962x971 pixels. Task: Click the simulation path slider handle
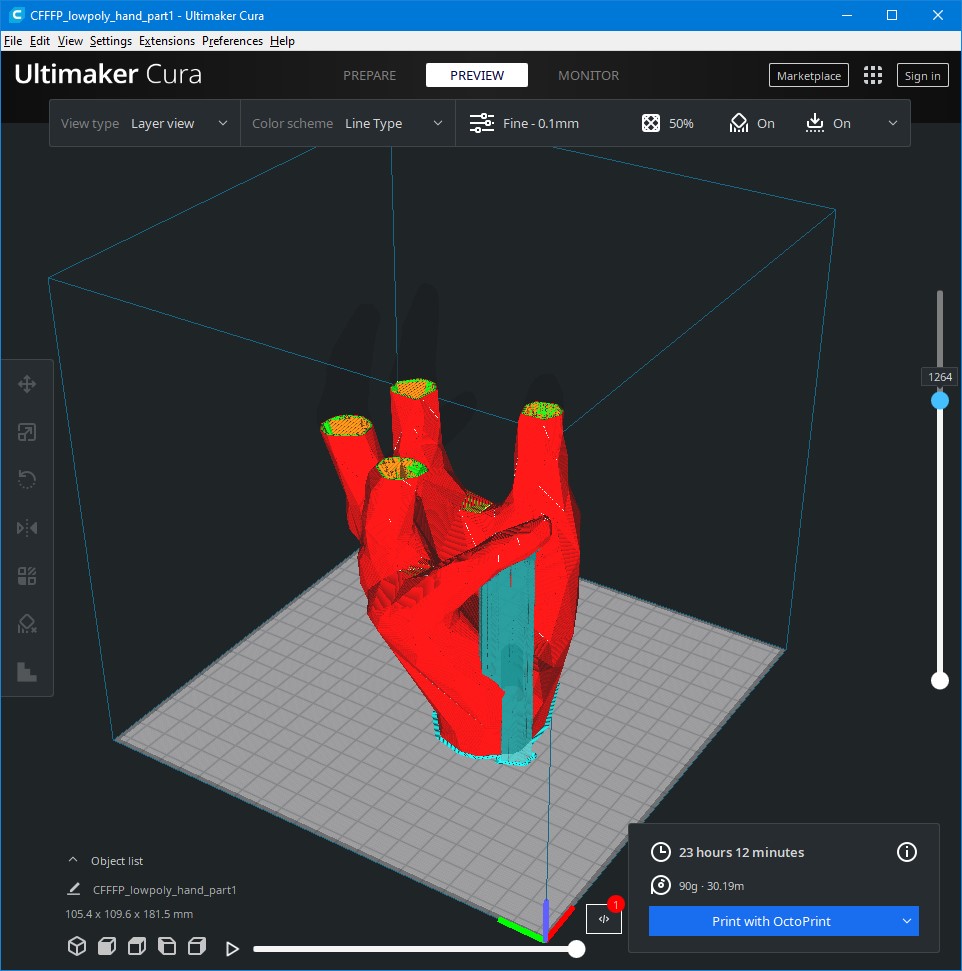pyautogui.click(x=576, y=949)
